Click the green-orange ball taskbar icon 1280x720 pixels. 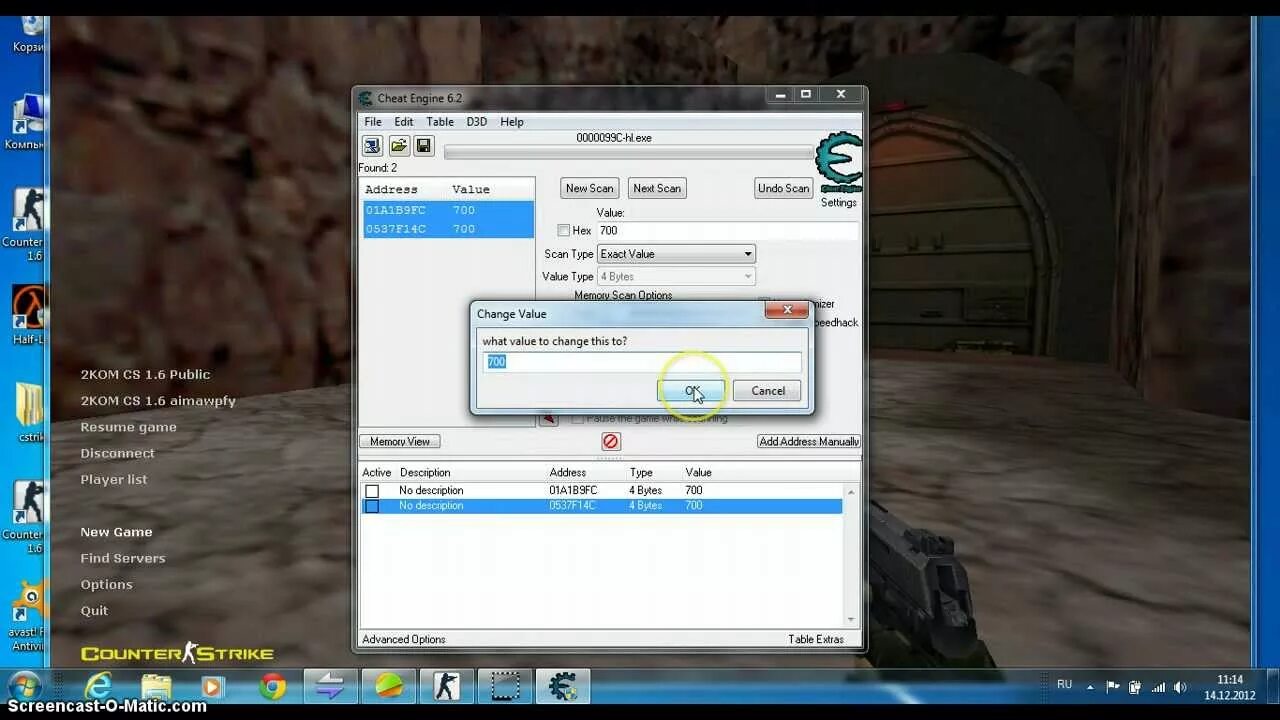[389, 686]
